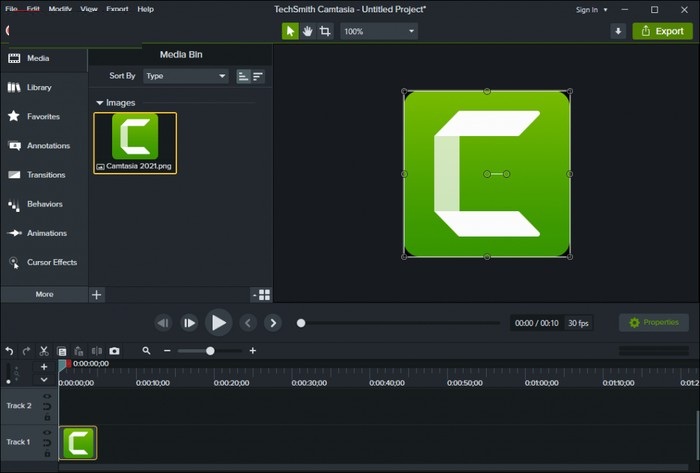Click the previous frame playback button
Image resolution: width=700 pixels, height=473 pixels.
pyautogui.click(x=163, y=323)
